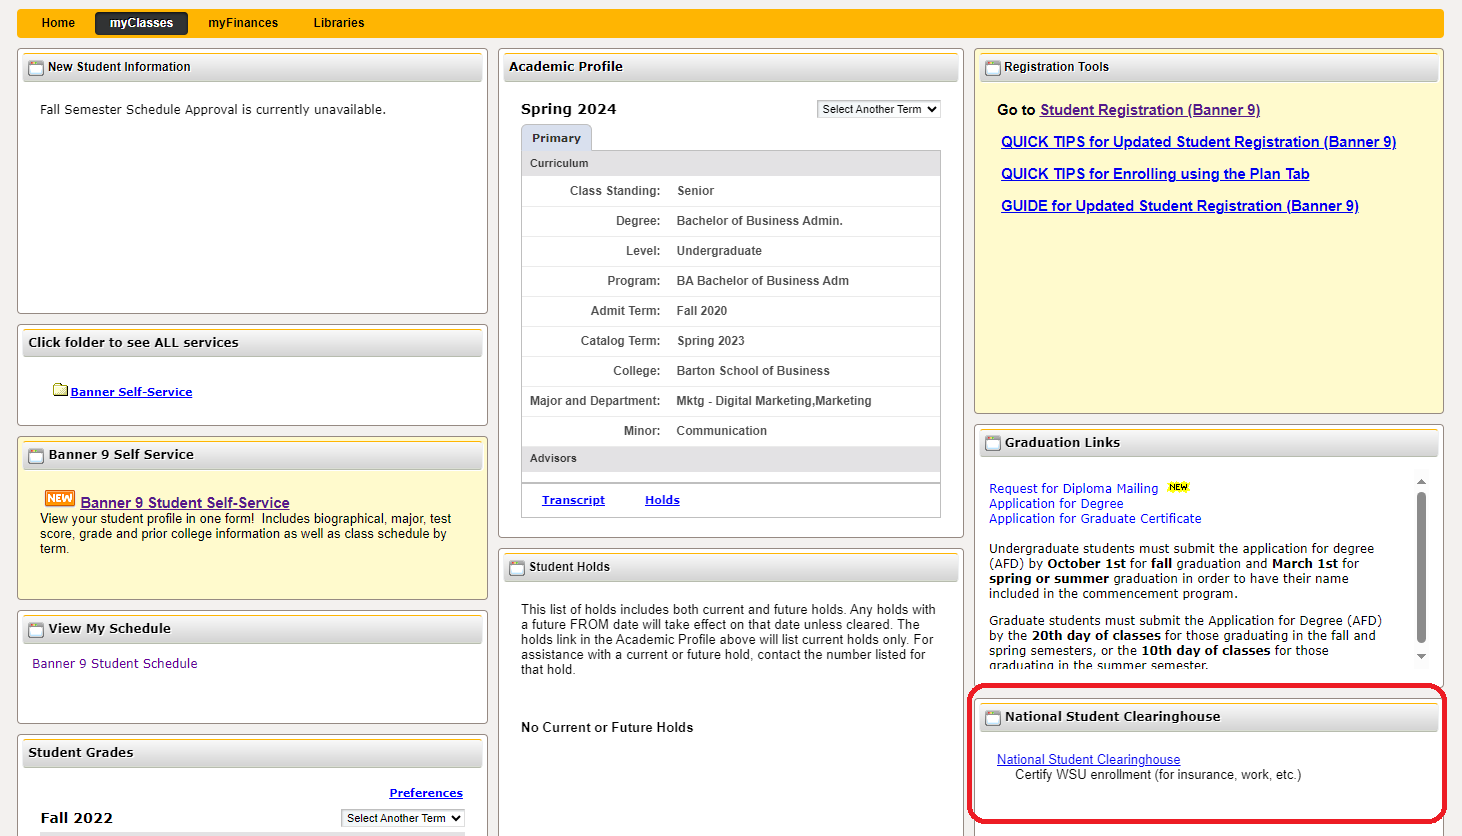Click the Graduation Links scrollbar thumb
This screenshot has height=836, width=1462.
tap(1421, 567)
